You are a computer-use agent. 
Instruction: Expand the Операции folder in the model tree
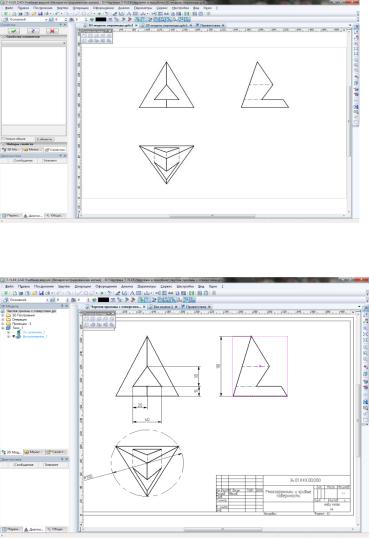click(3, 319)
